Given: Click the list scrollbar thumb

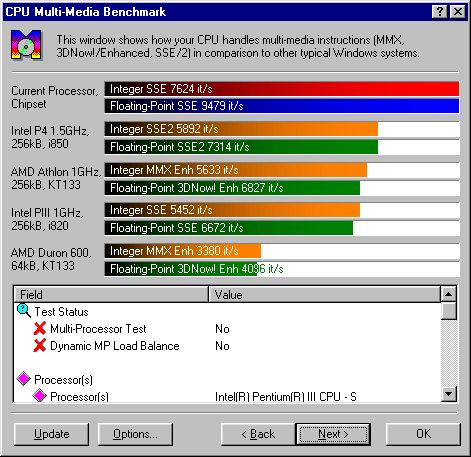Looking at the screenshot, I should pos(449,311).
